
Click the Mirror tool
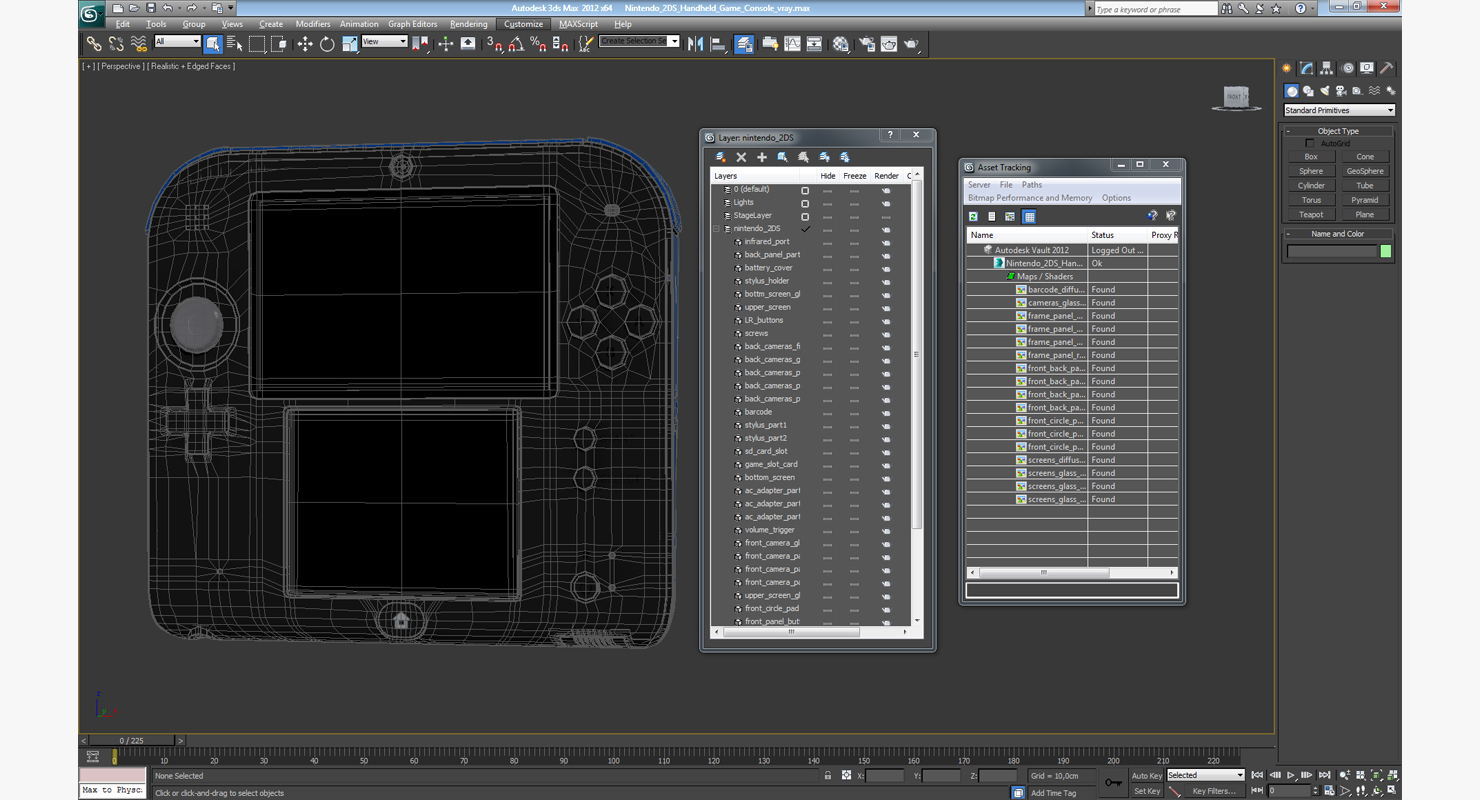(x=696, y=44)
